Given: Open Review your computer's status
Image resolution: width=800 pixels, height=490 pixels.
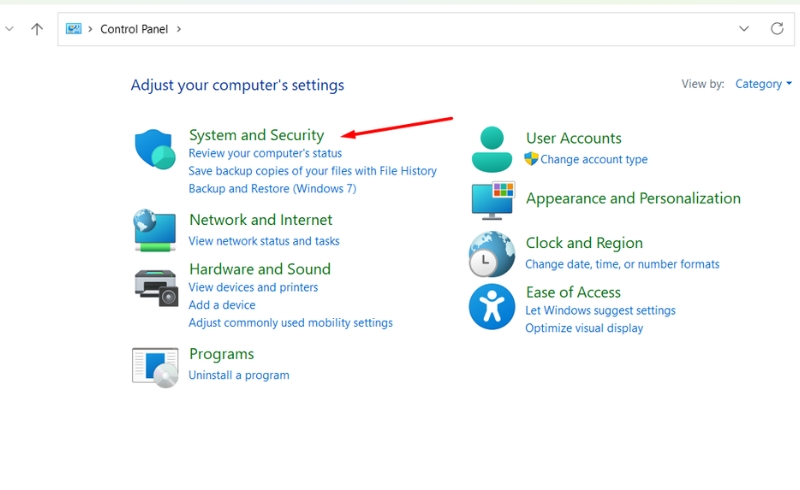Looking at the screenshot, I should tap(265, 153).
